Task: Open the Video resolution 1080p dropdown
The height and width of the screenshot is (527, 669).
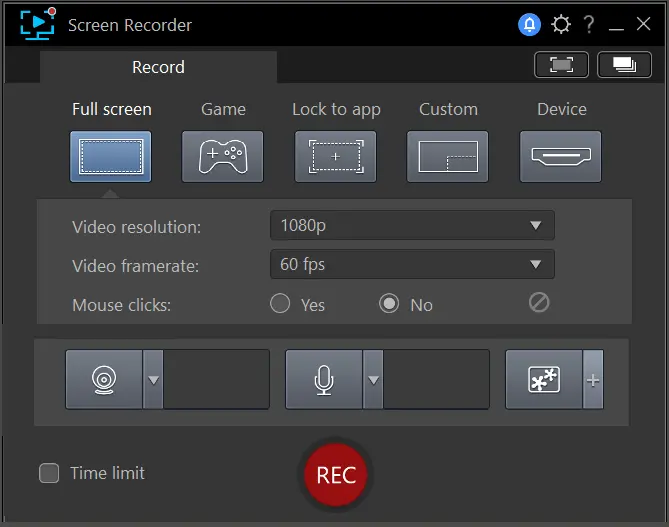Action: click(412, 225)
